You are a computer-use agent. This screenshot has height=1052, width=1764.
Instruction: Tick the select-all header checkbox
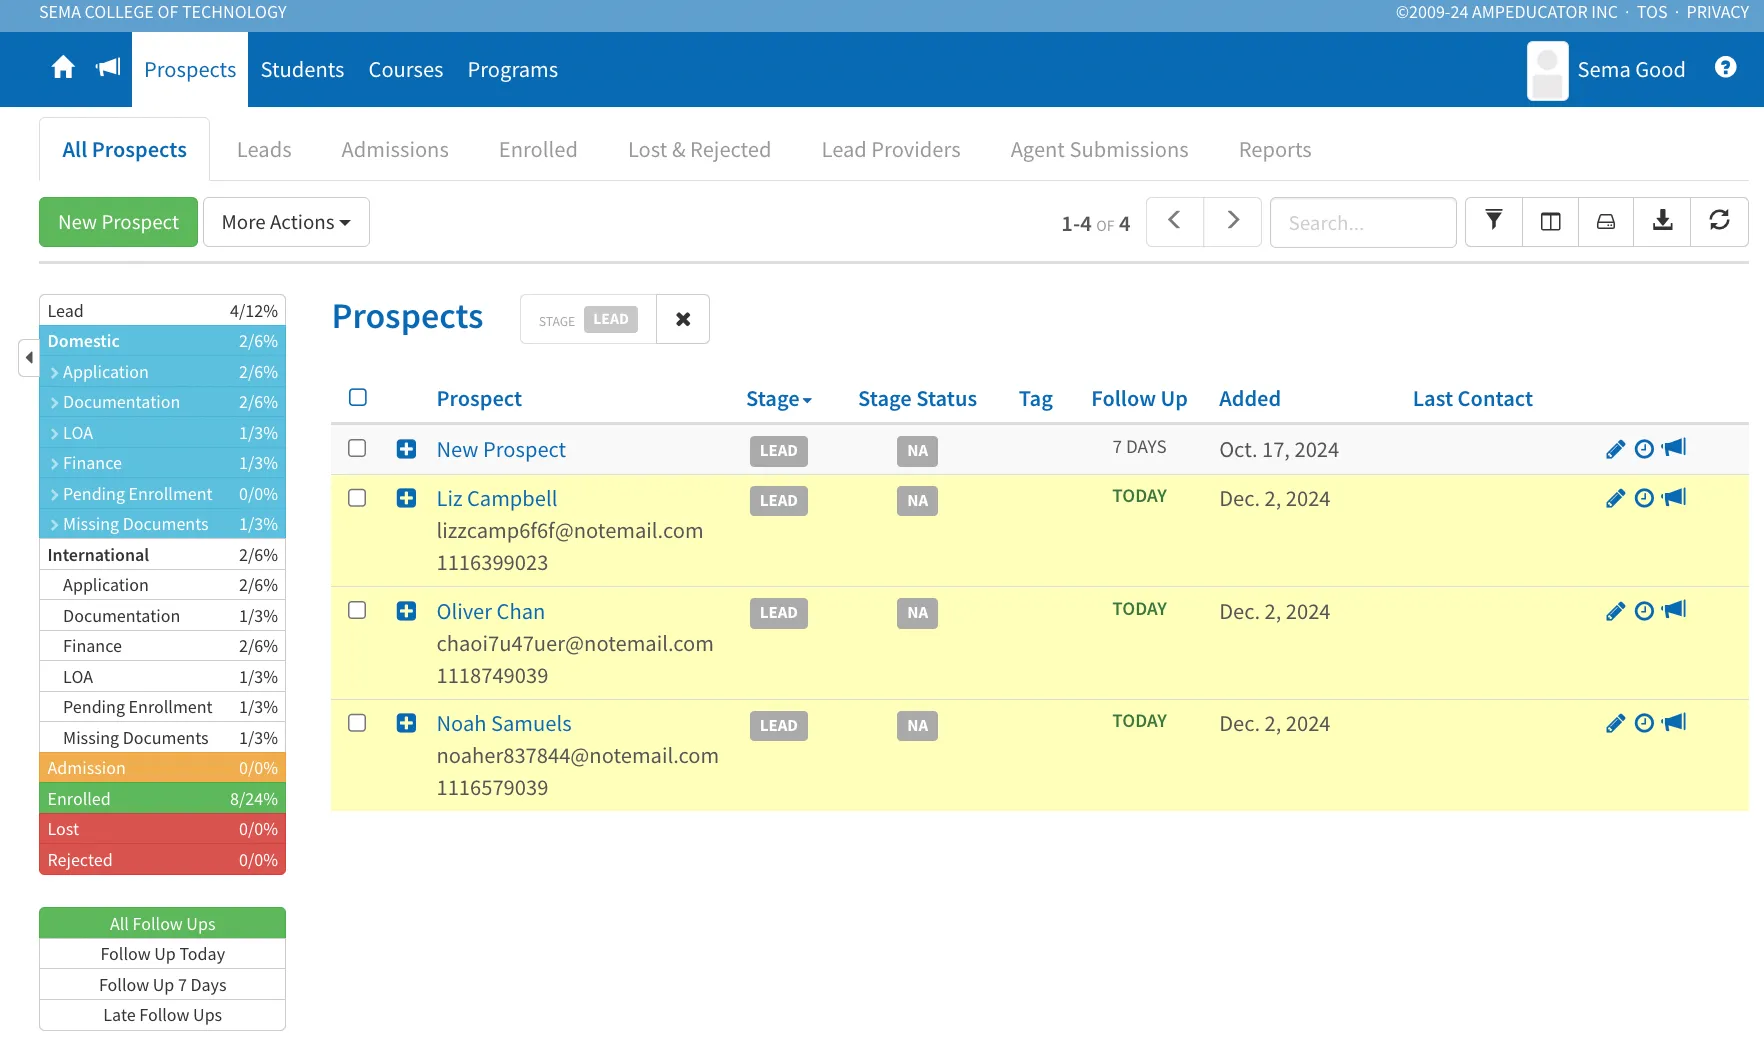358,397
